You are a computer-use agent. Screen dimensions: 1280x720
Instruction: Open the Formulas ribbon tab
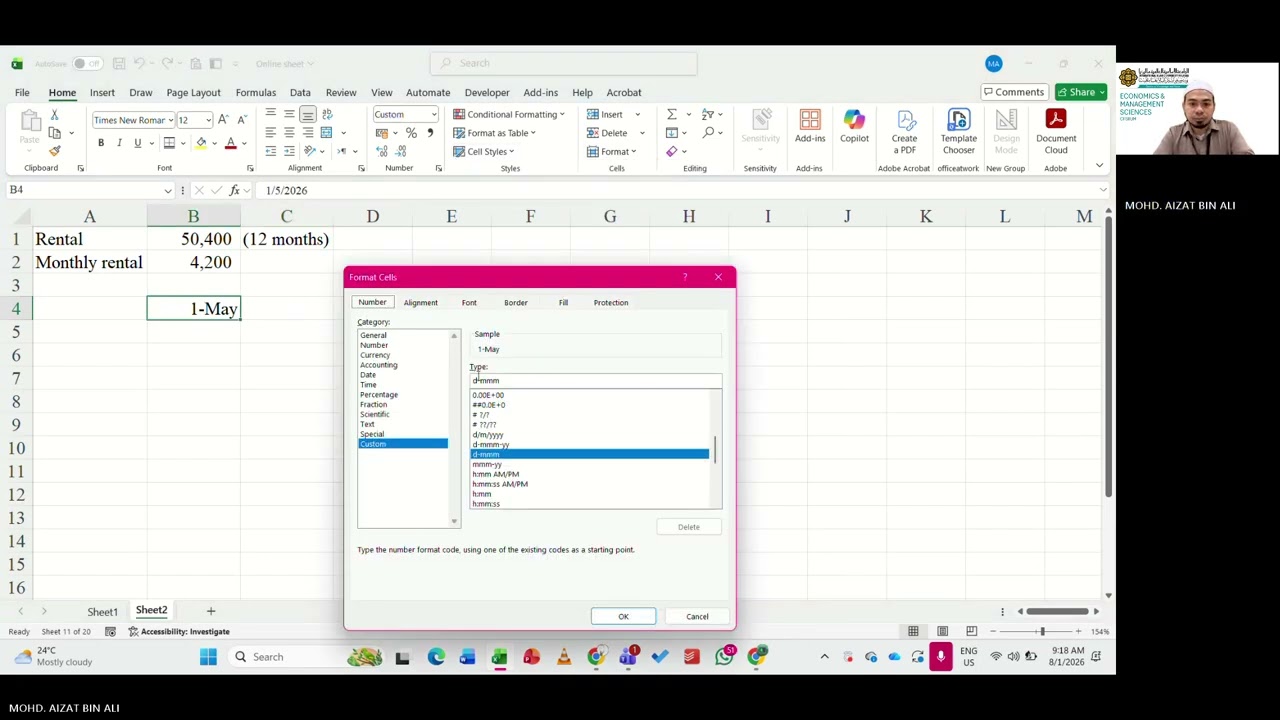coord(256,92)
